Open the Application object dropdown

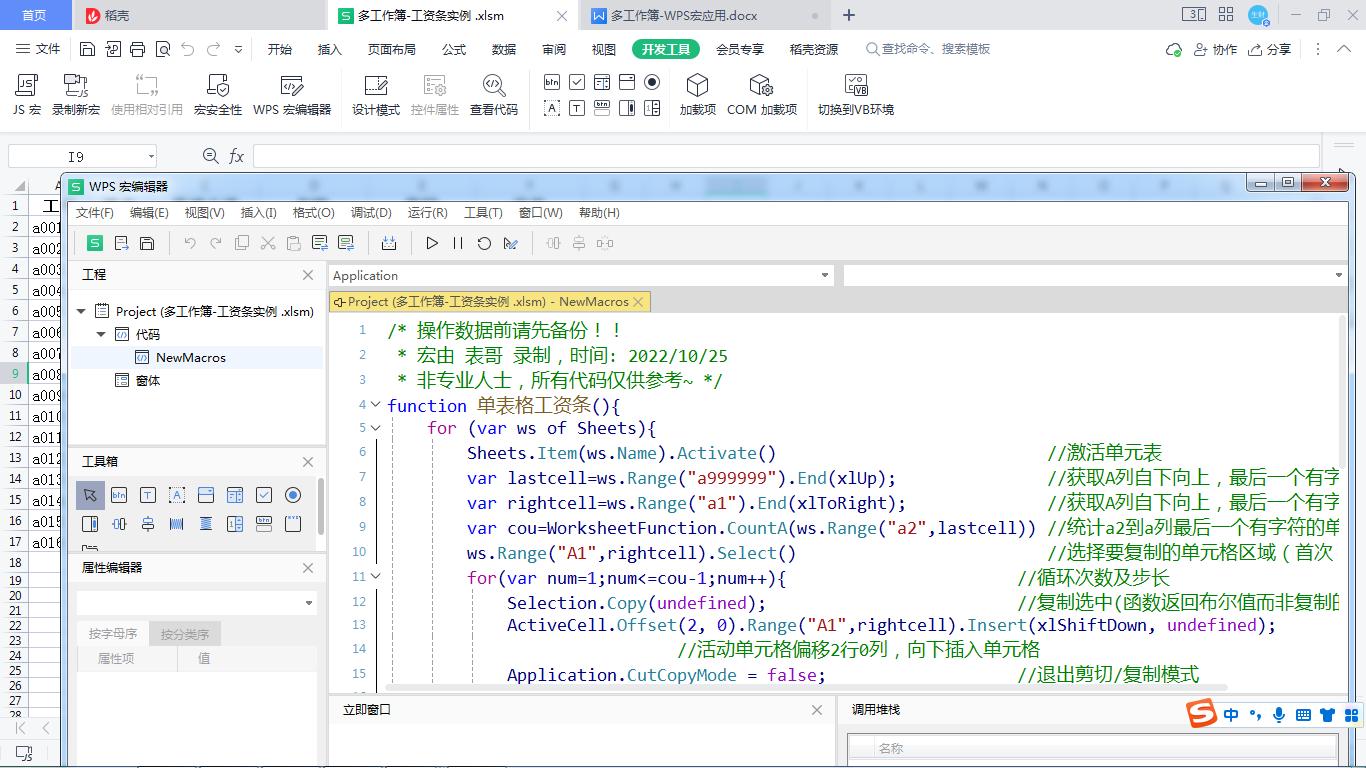[825, 275]
